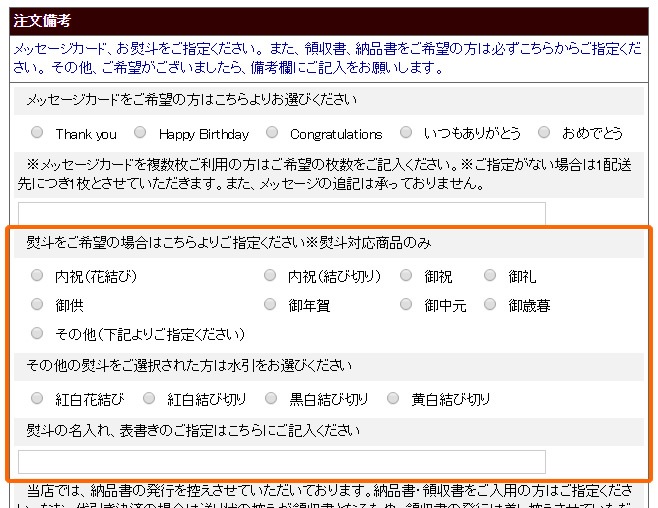Select the 御祝 noshi option

click(x=406, y=275)
